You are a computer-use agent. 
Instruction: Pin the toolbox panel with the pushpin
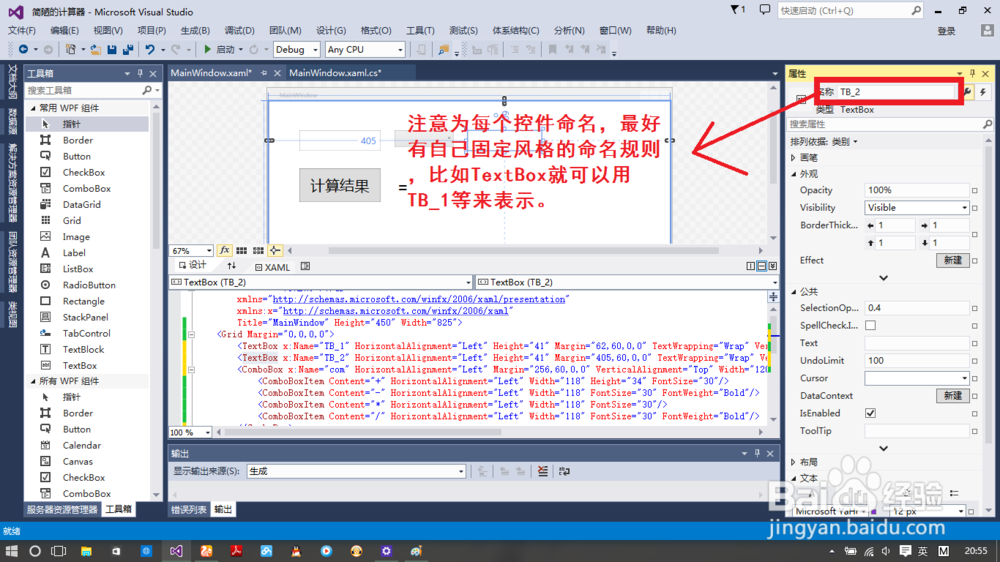(140, 73)
